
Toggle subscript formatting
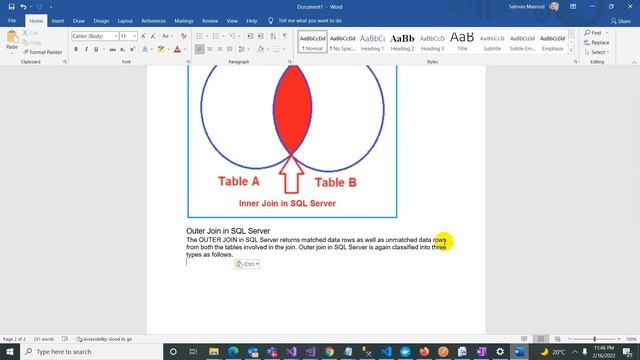coord(122,49)
